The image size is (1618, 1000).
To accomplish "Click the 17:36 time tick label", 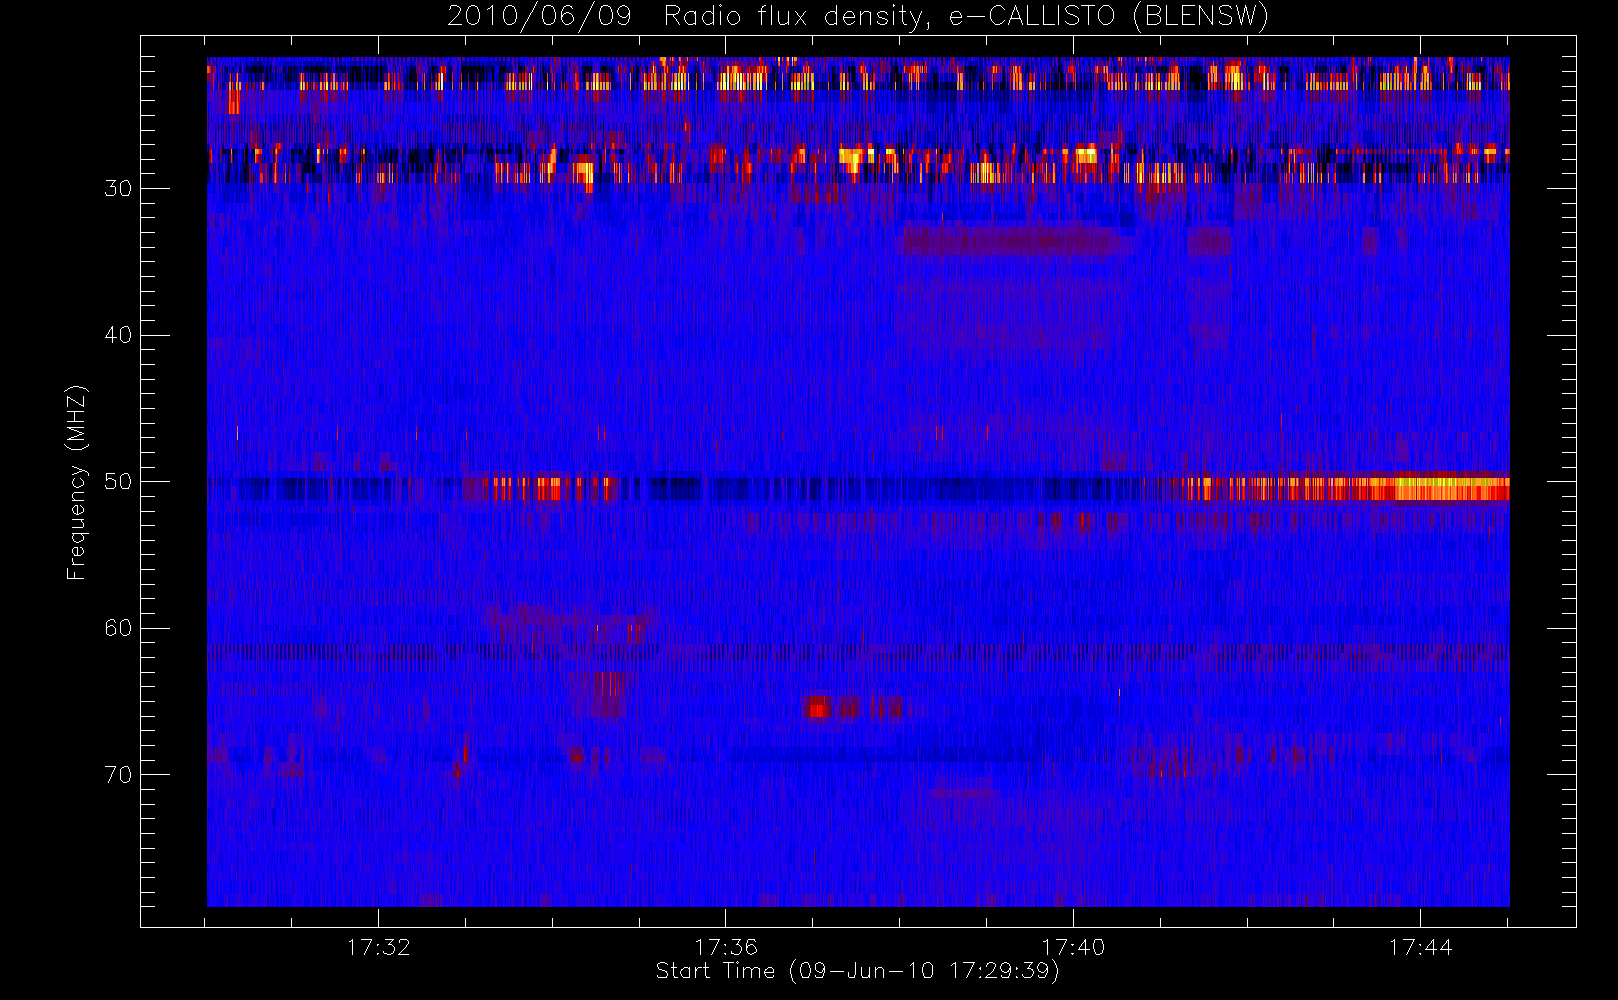I will tap(726, 947).
